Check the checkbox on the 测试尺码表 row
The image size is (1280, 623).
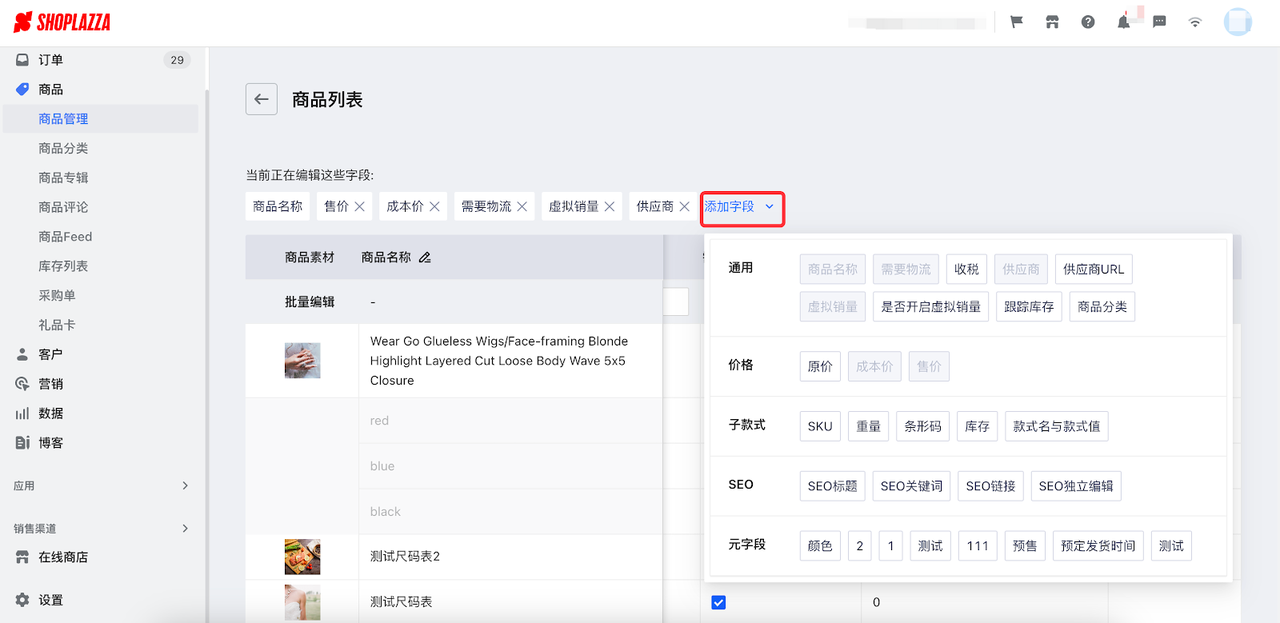[718, 601]
